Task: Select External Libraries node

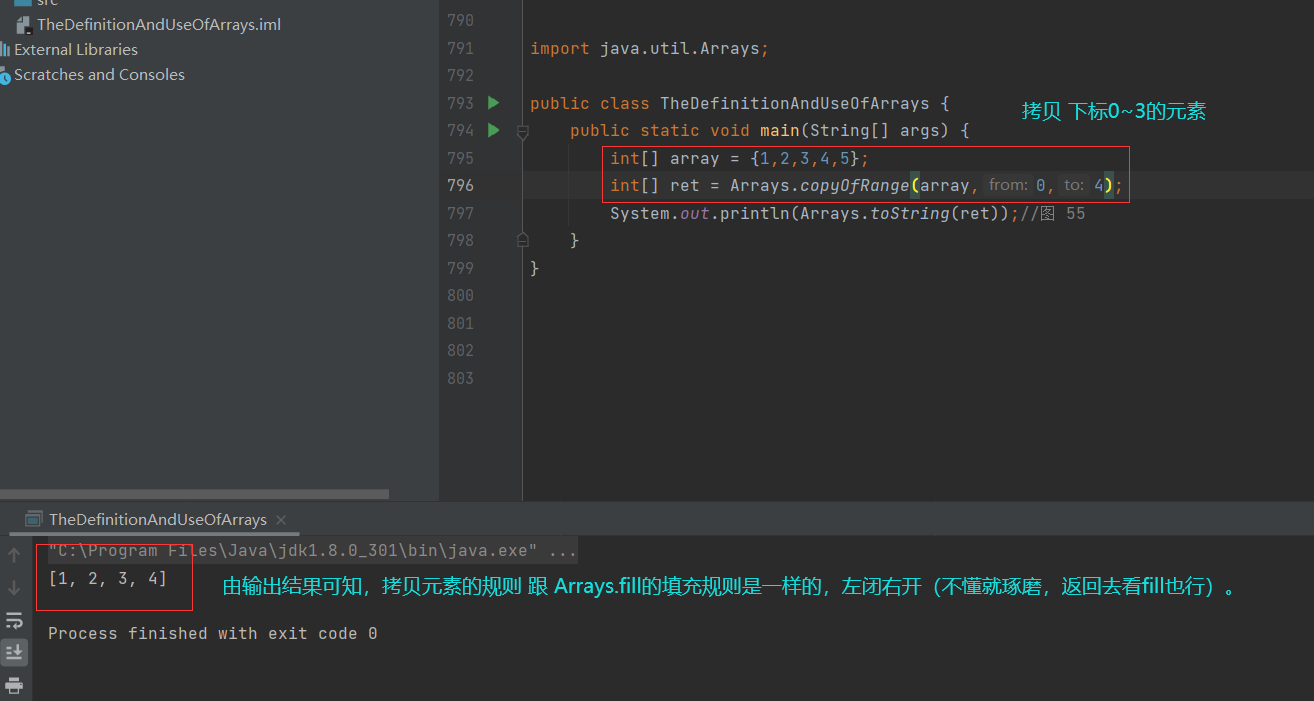Action: 76,49
